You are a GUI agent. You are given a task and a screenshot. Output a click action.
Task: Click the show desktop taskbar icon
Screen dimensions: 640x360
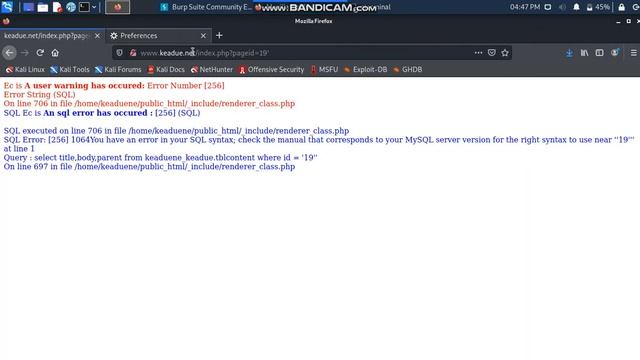pyautogui.click(x=28, y=7)
